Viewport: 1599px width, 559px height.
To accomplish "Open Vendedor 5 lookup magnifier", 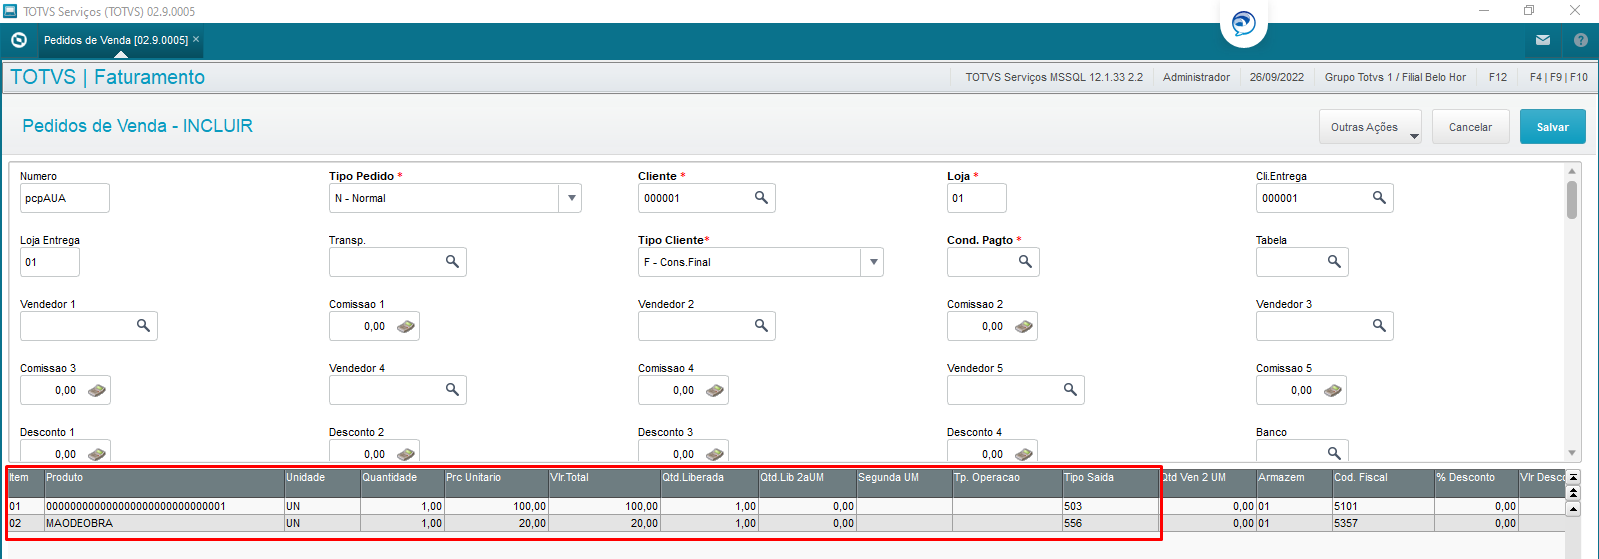I will click(1070, 390).
